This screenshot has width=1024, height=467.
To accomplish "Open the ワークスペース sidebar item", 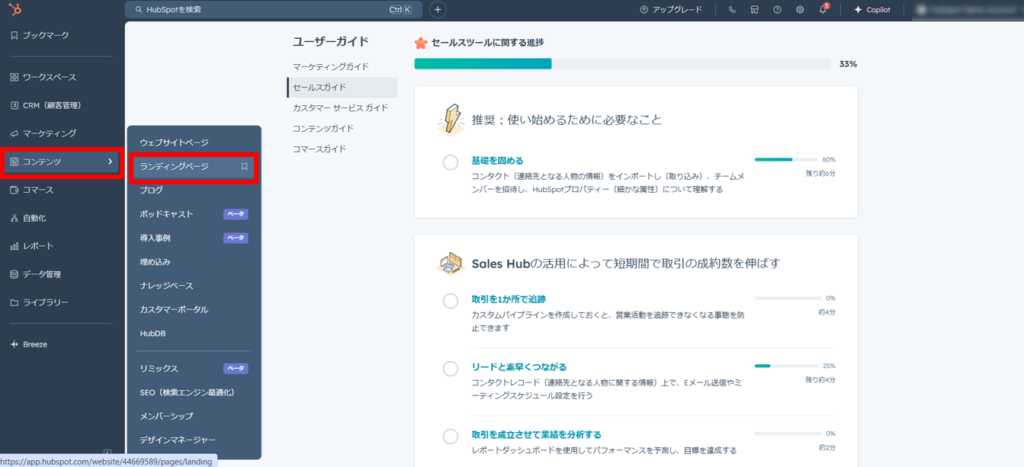I will click(43, 77).
